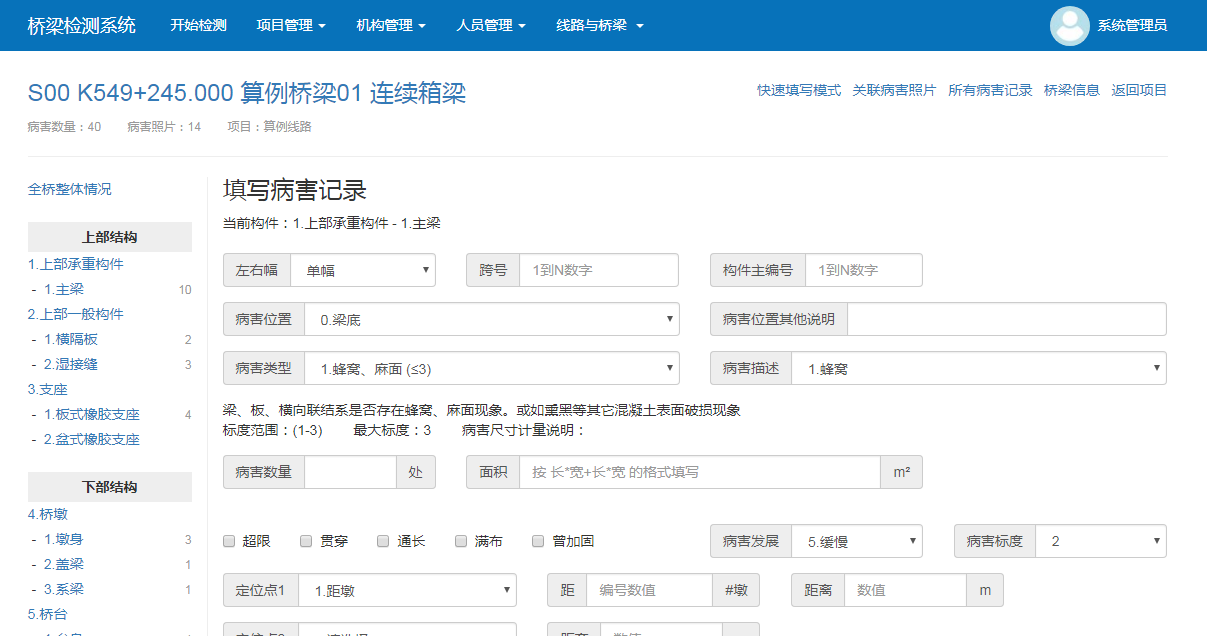Focus the 面积 input field

(699, 472)
